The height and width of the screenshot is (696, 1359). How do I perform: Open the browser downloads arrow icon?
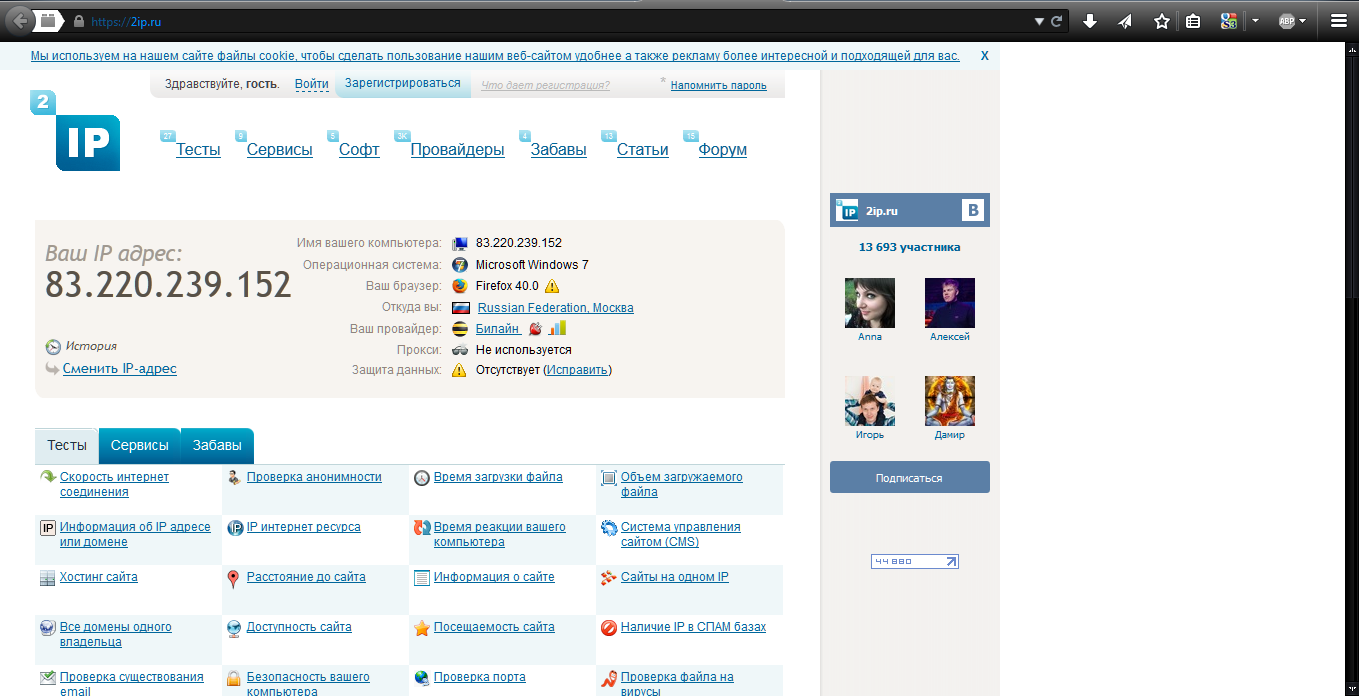(x=1090, y=21)
